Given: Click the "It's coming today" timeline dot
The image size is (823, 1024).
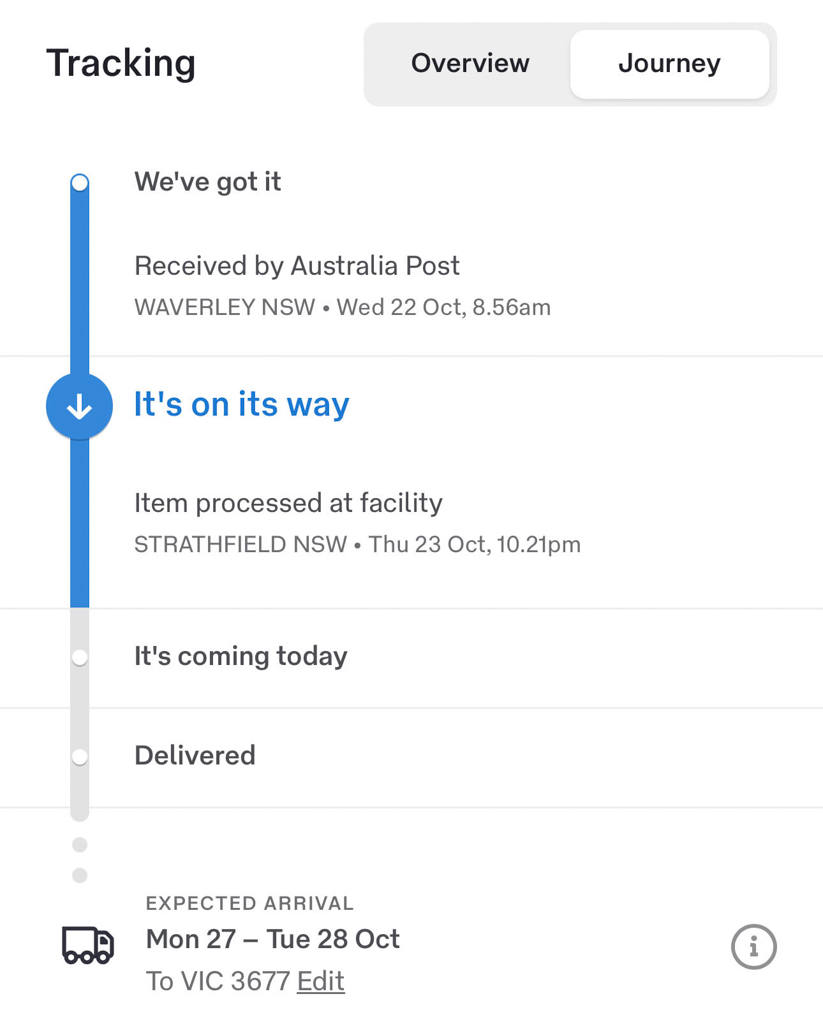Looking at the screenshot, I should (80, 657).
